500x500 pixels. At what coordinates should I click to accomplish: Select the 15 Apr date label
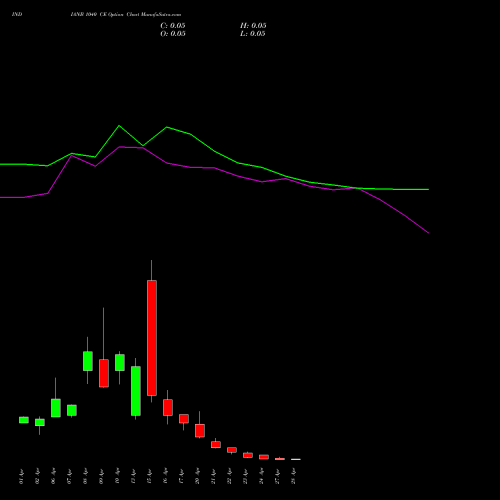pyautogui.click(x=149, y=477)
